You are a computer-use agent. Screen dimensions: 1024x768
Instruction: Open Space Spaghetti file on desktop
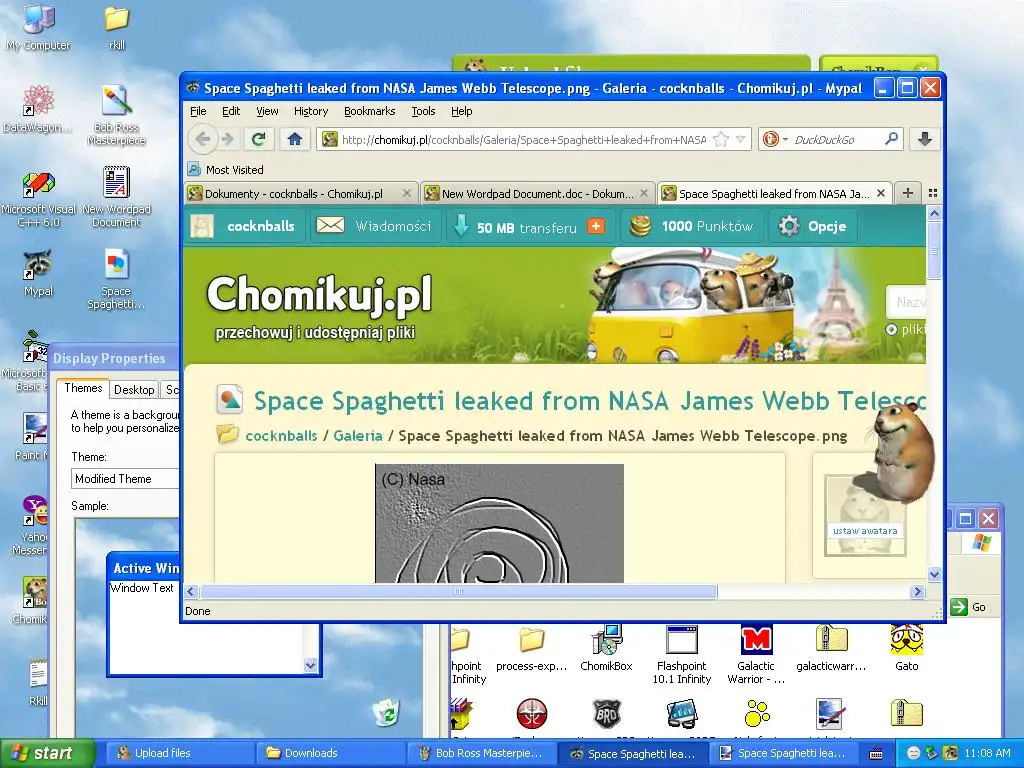pyautogui.click(x=116, y=279)
